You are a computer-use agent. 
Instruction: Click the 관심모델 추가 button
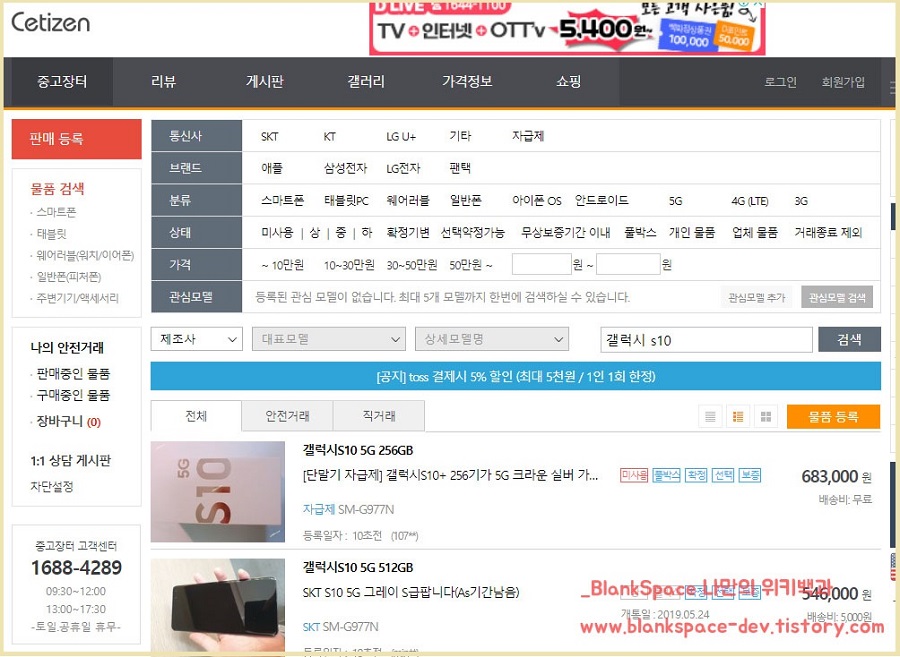tap(757, 297)
